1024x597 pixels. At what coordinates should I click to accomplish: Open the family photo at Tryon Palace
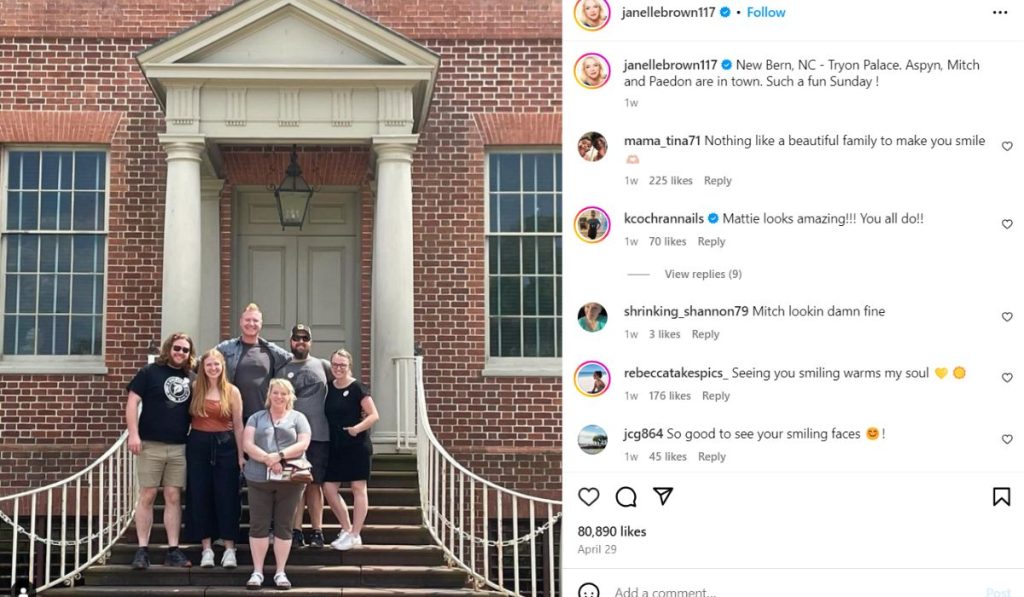tap(281, 298)
